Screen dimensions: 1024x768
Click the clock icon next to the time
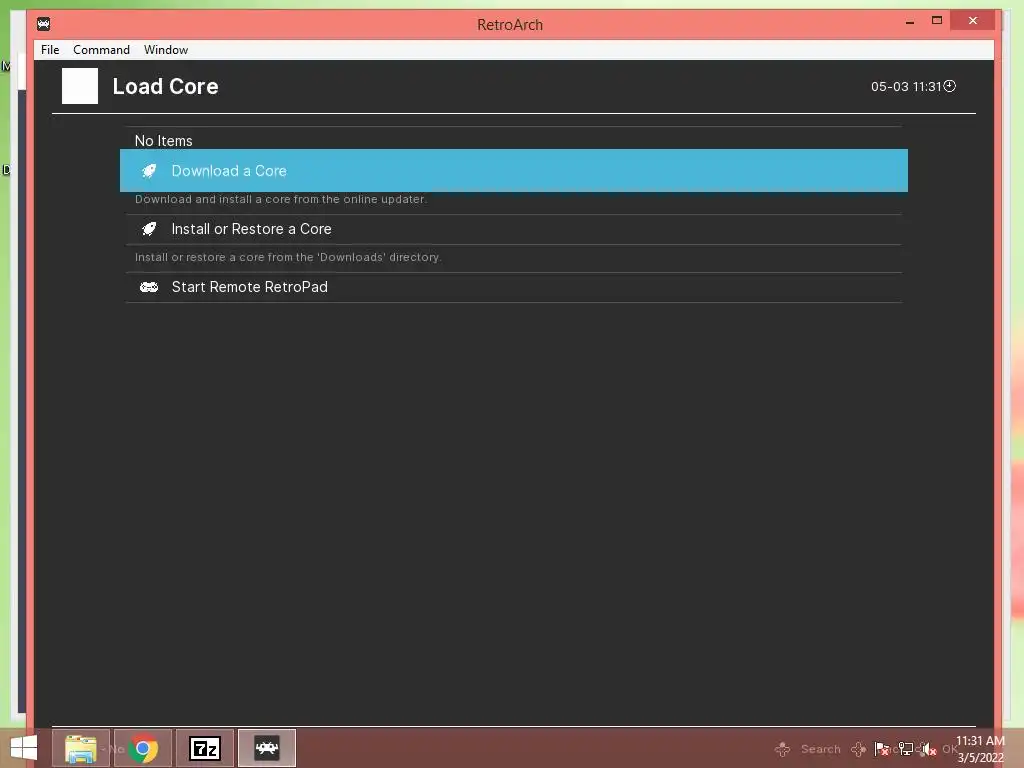click(950, 86)
